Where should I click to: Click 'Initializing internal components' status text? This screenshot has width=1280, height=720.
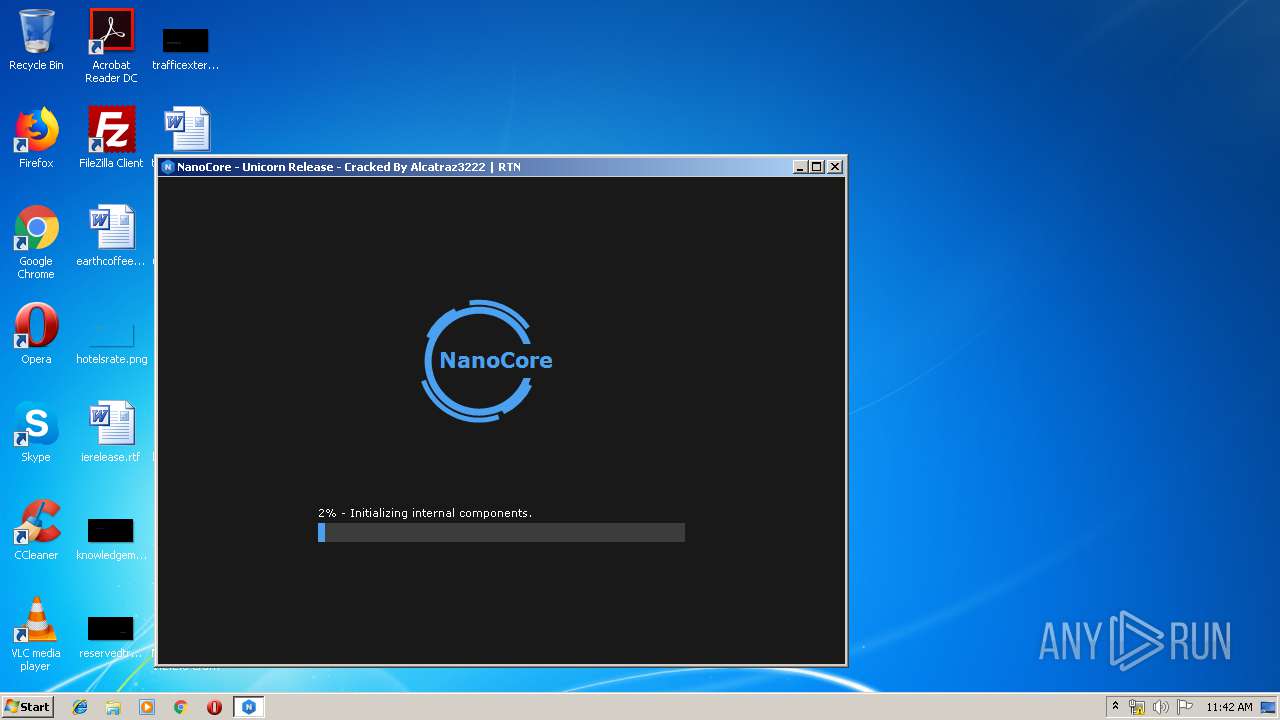tap(441, 513)
